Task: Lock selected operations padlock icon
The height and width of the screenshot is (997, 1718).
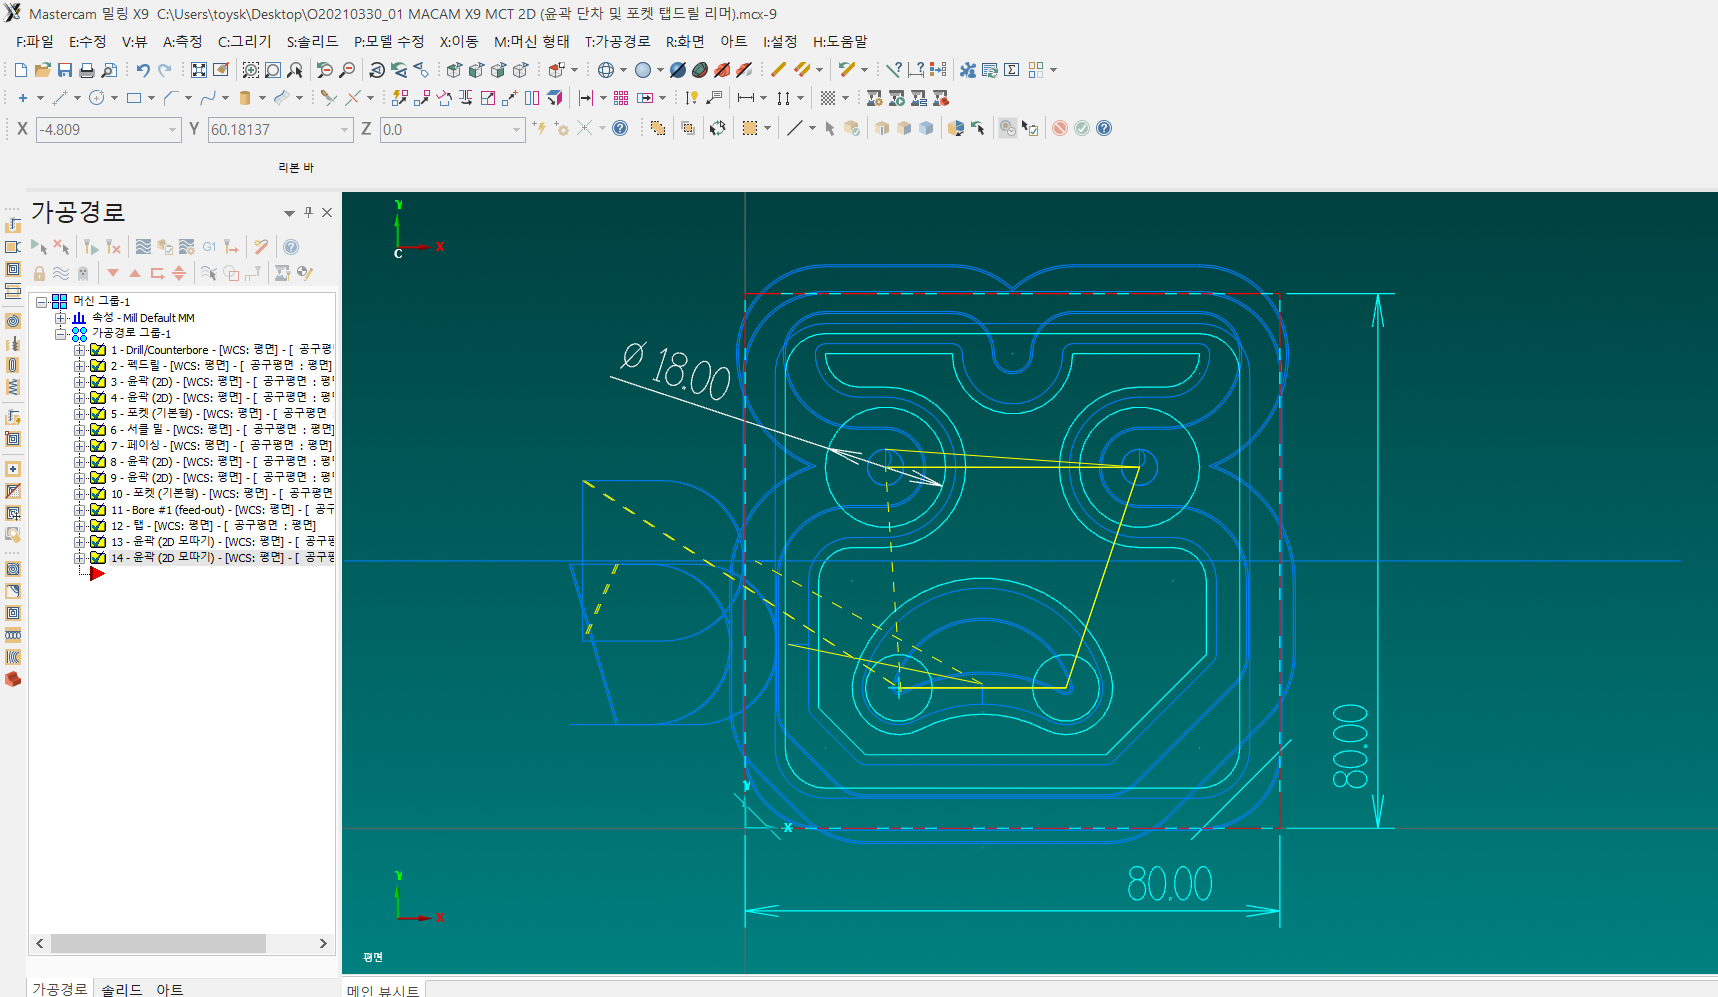Action: [39, 273]
